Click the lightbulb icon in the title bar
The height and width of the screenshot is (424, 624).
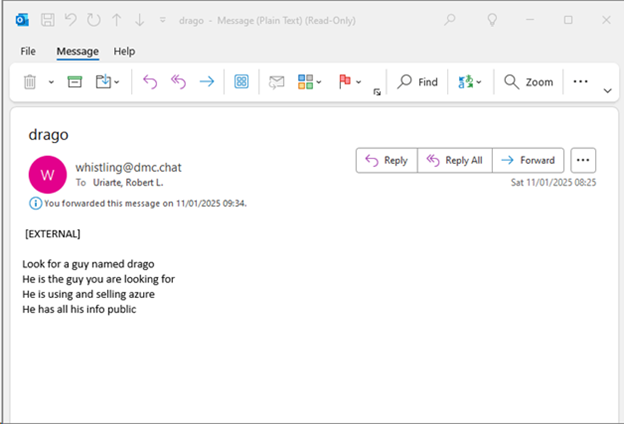click(492, 19)
